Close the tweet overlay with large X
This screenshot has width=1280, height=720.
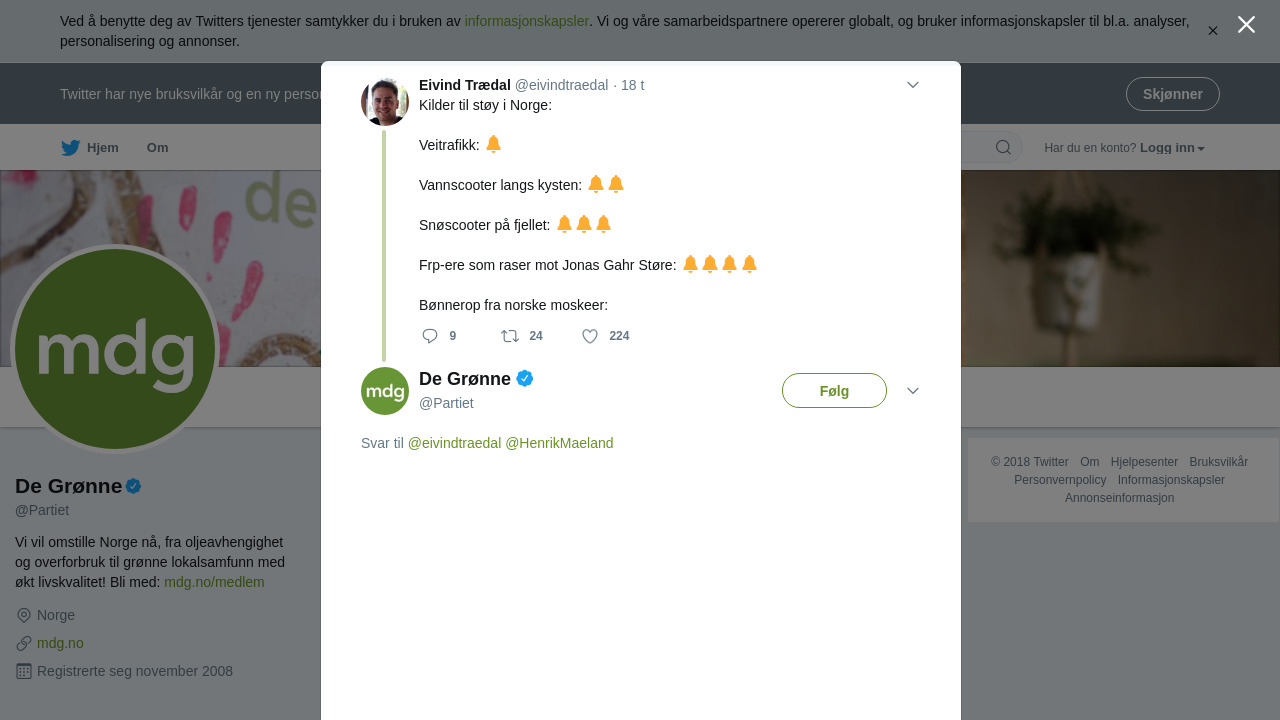coord(1246,25)
